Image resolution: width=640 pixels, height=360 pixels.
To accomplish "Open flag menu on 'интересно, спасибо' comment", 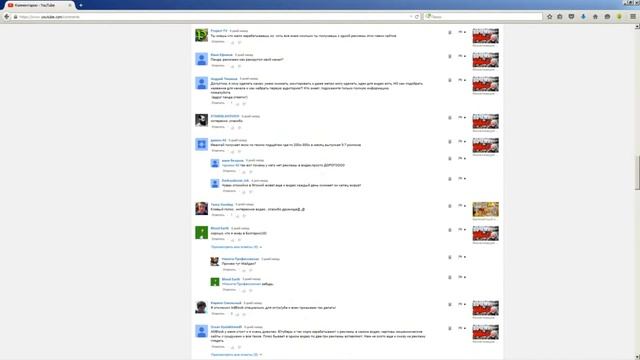I will (x=462, y=118).
